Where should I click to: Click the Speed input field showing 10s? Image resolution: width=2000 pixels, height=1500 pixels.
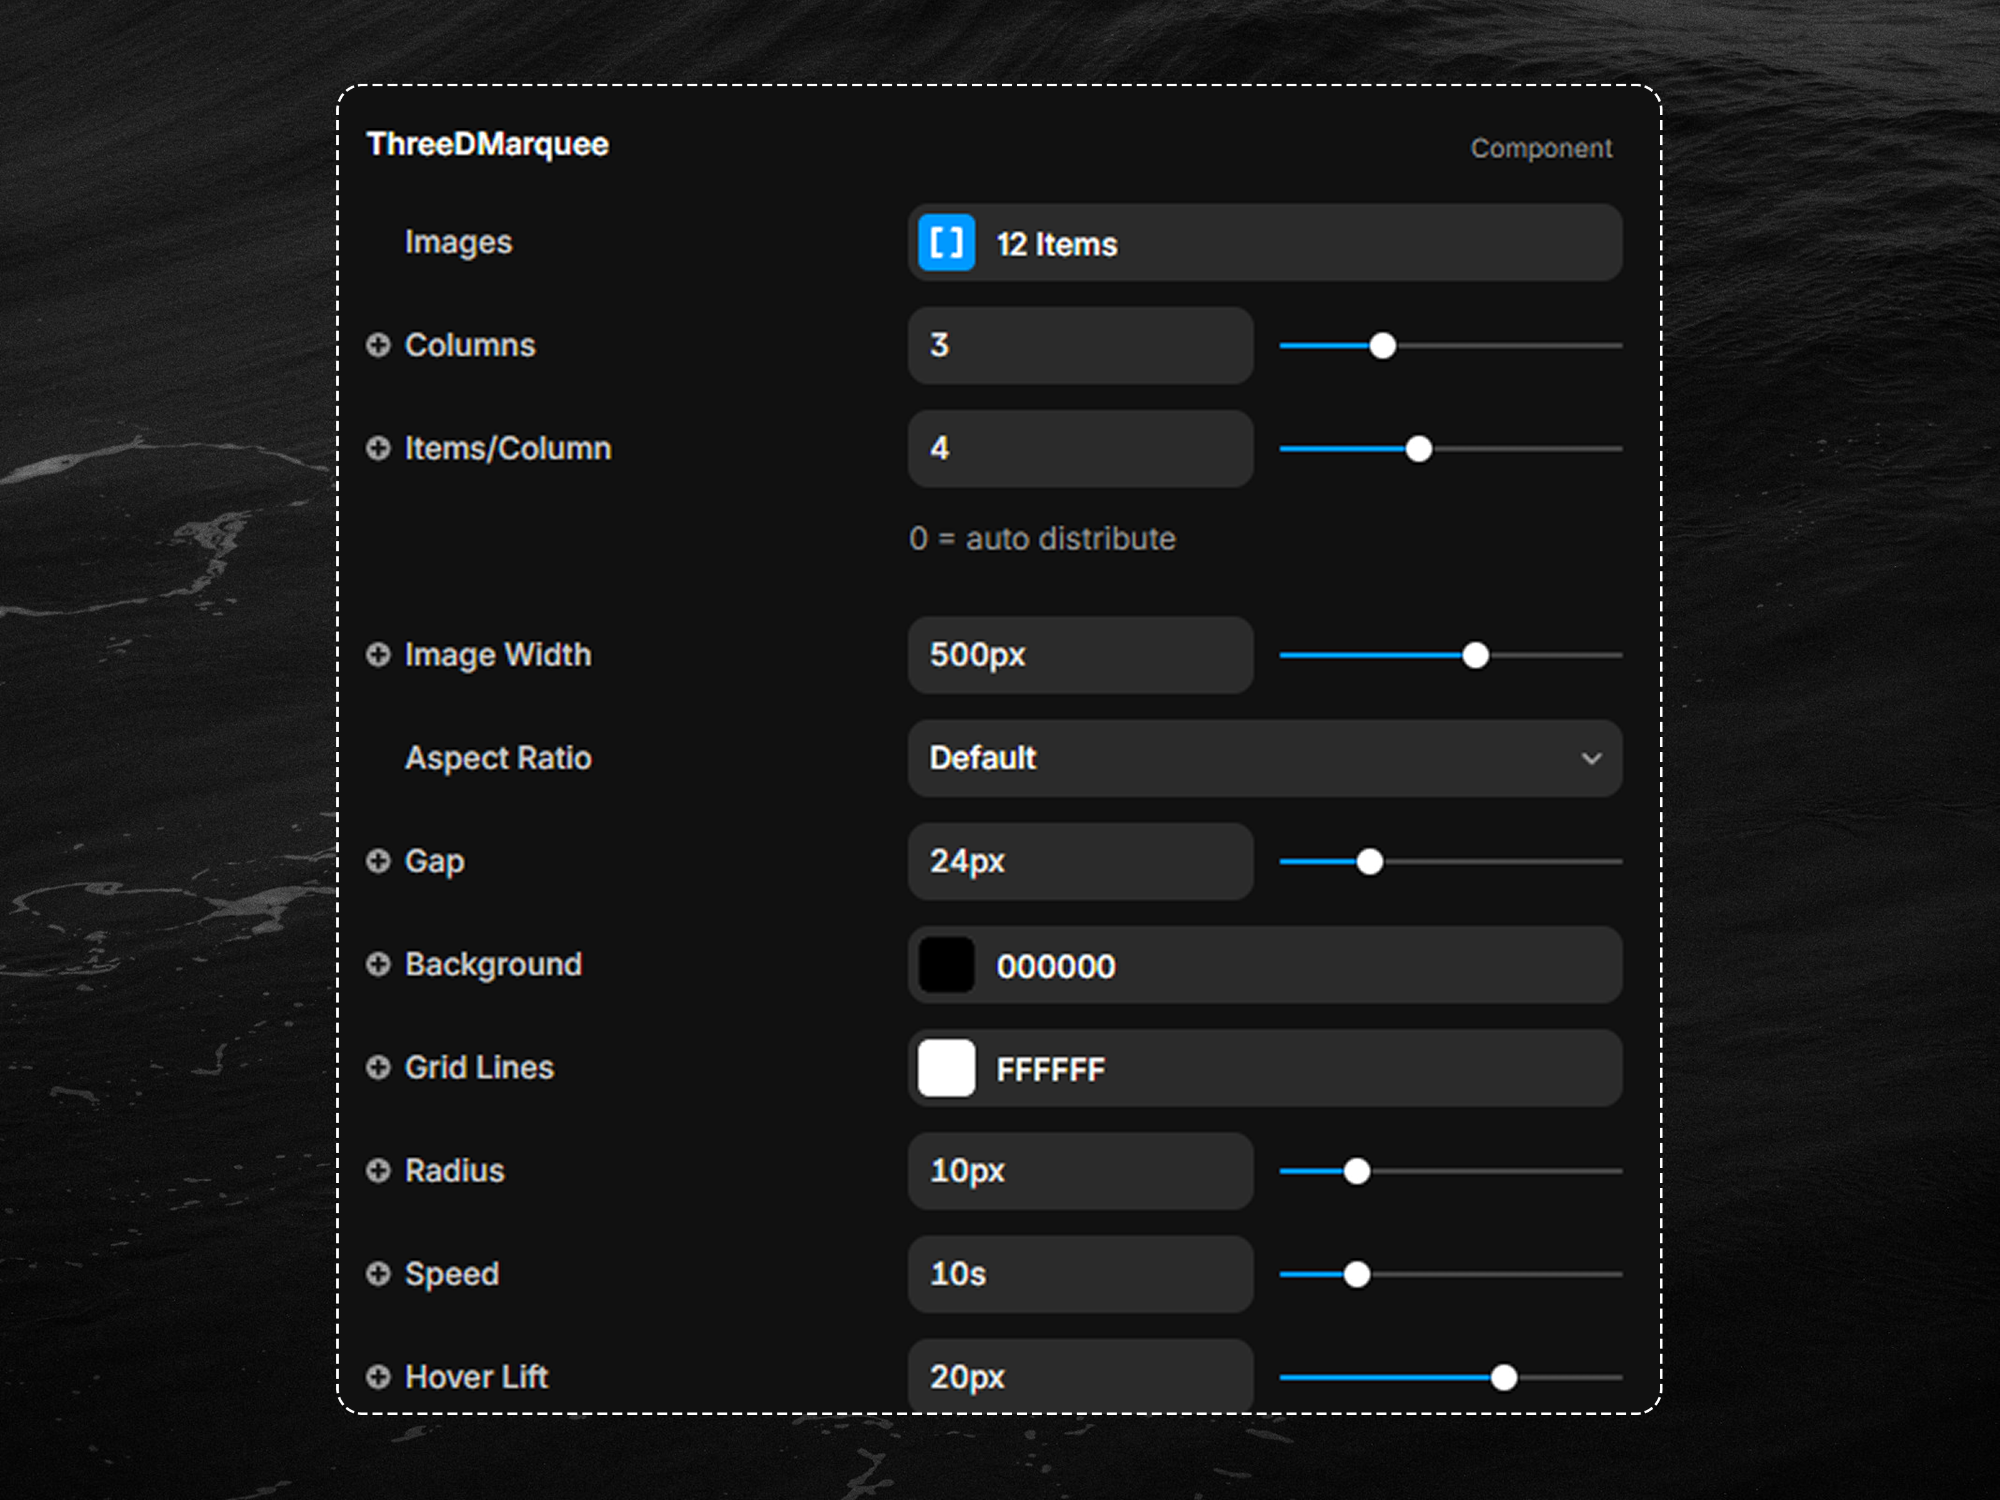tap(1080, 1274)
